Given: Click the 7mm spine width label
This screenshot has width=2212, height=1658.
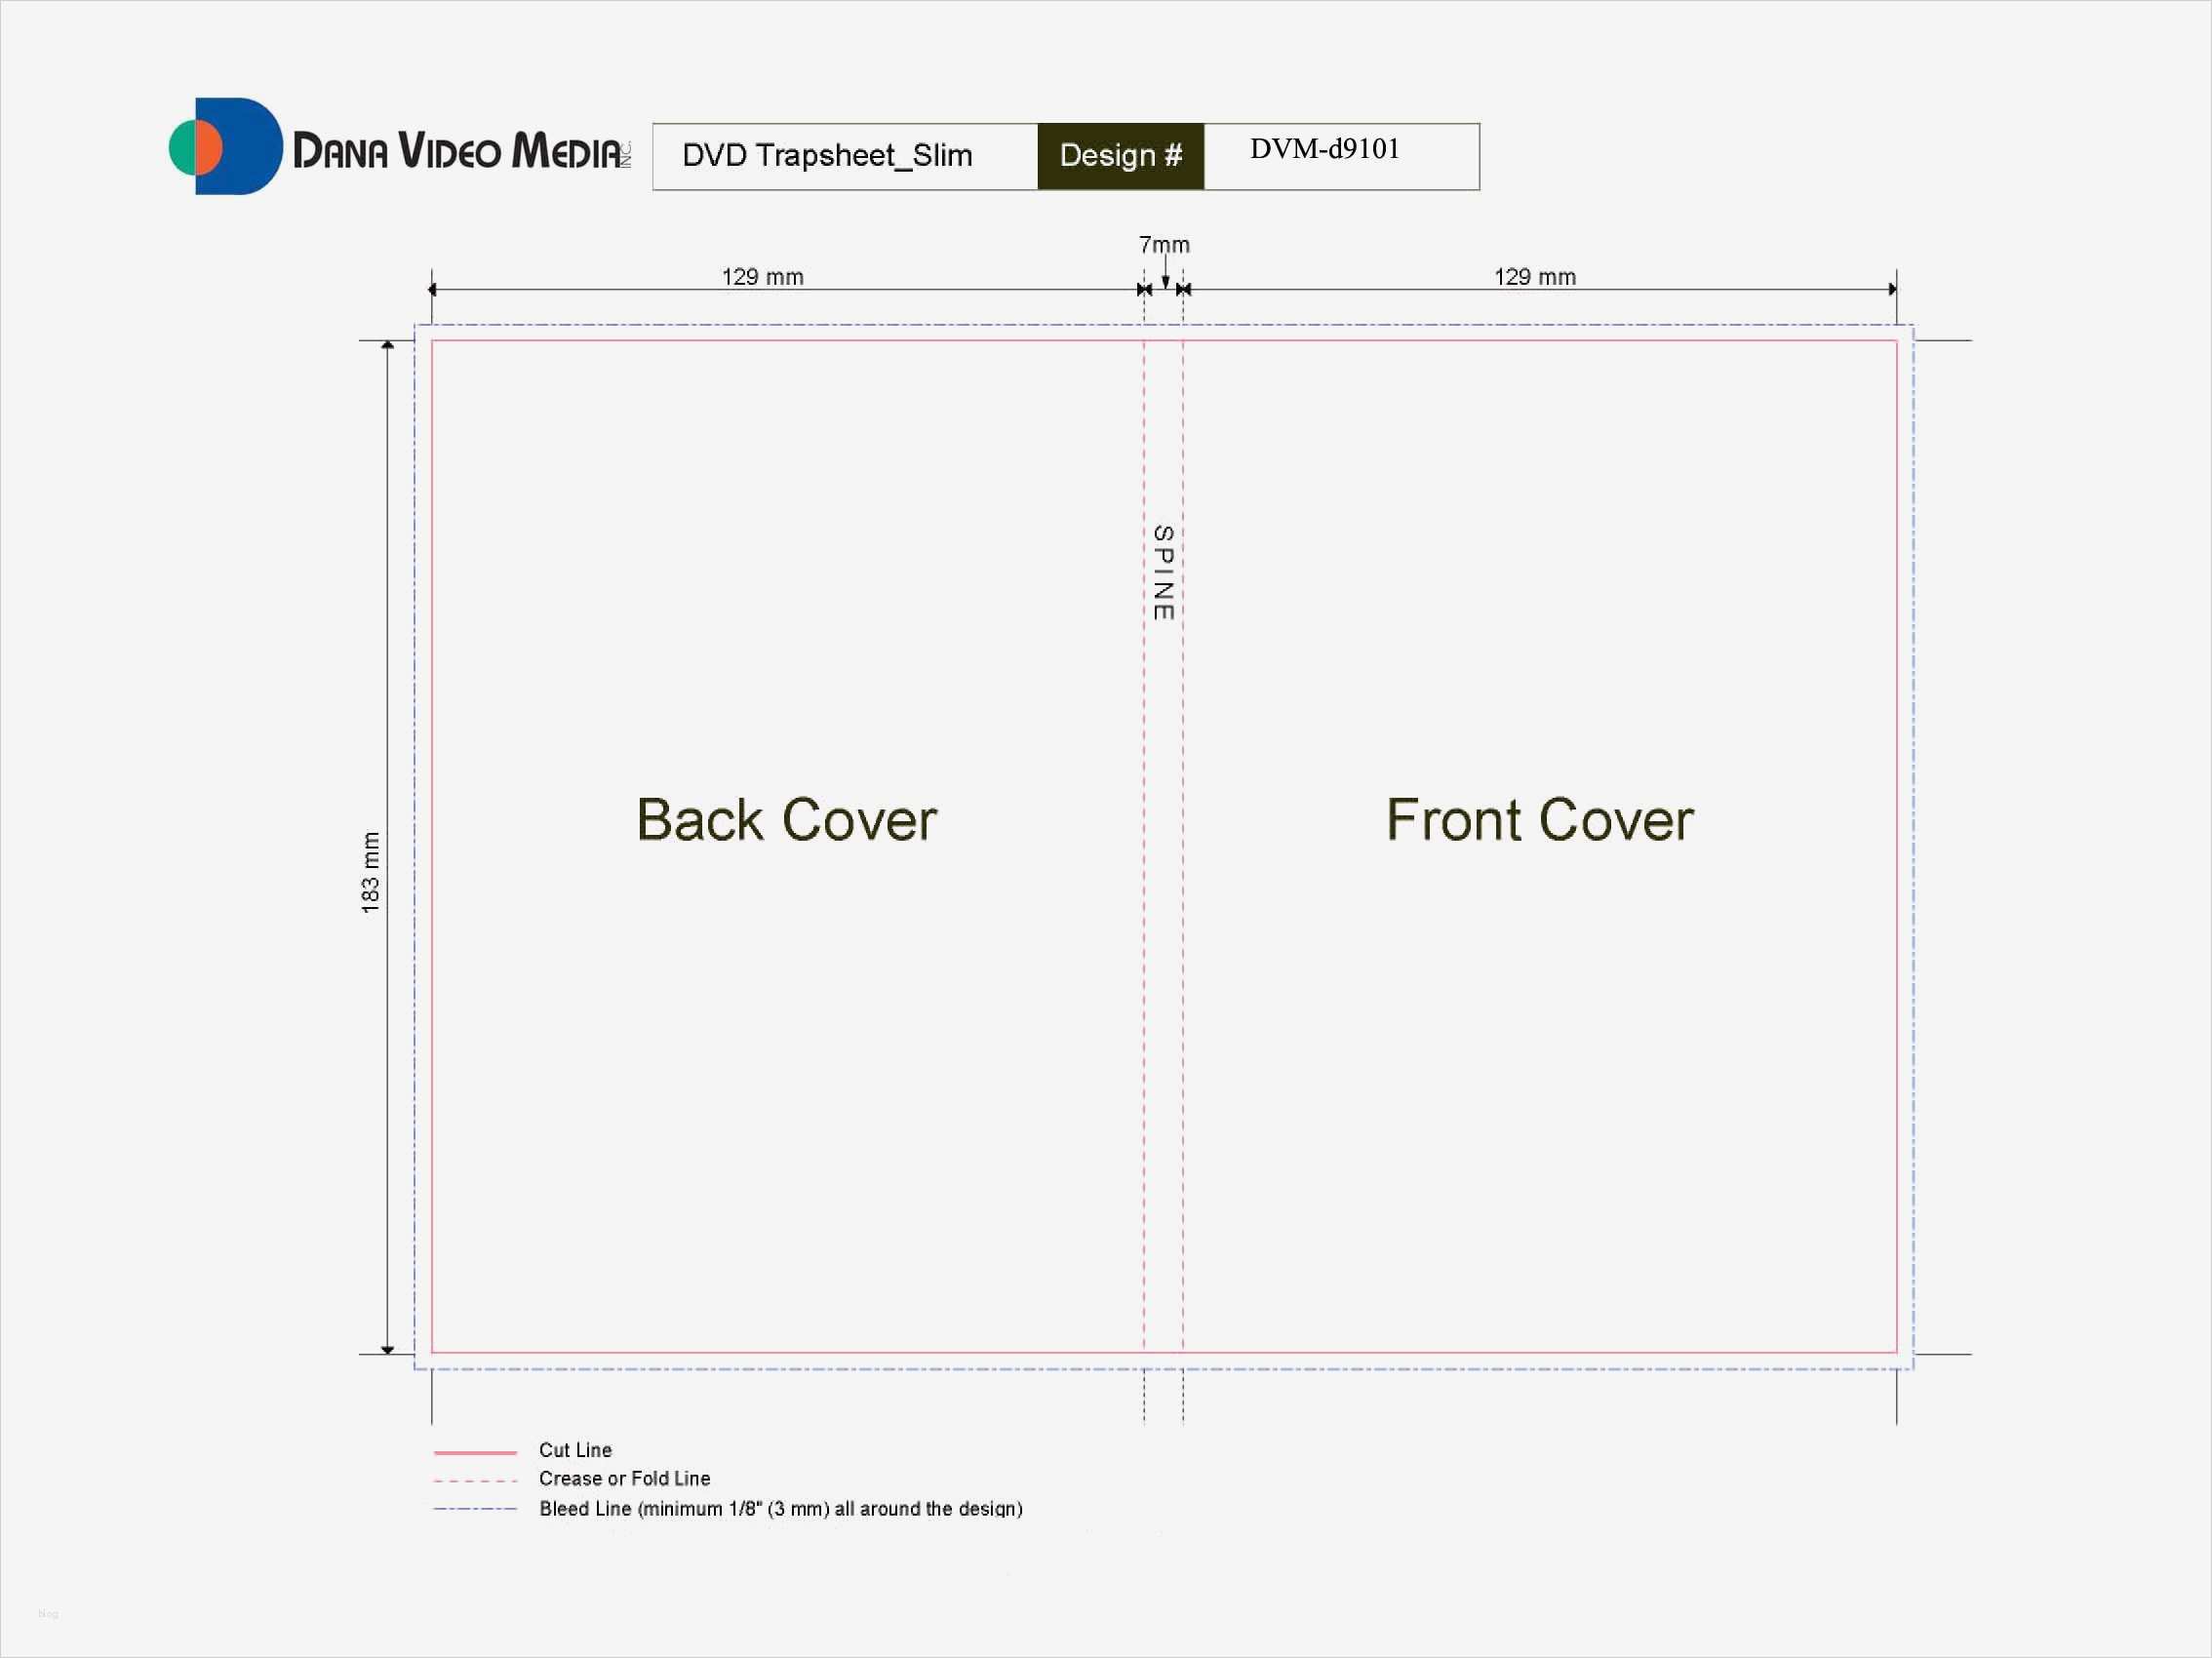Looking at the screenshot, I should 1164,245.
